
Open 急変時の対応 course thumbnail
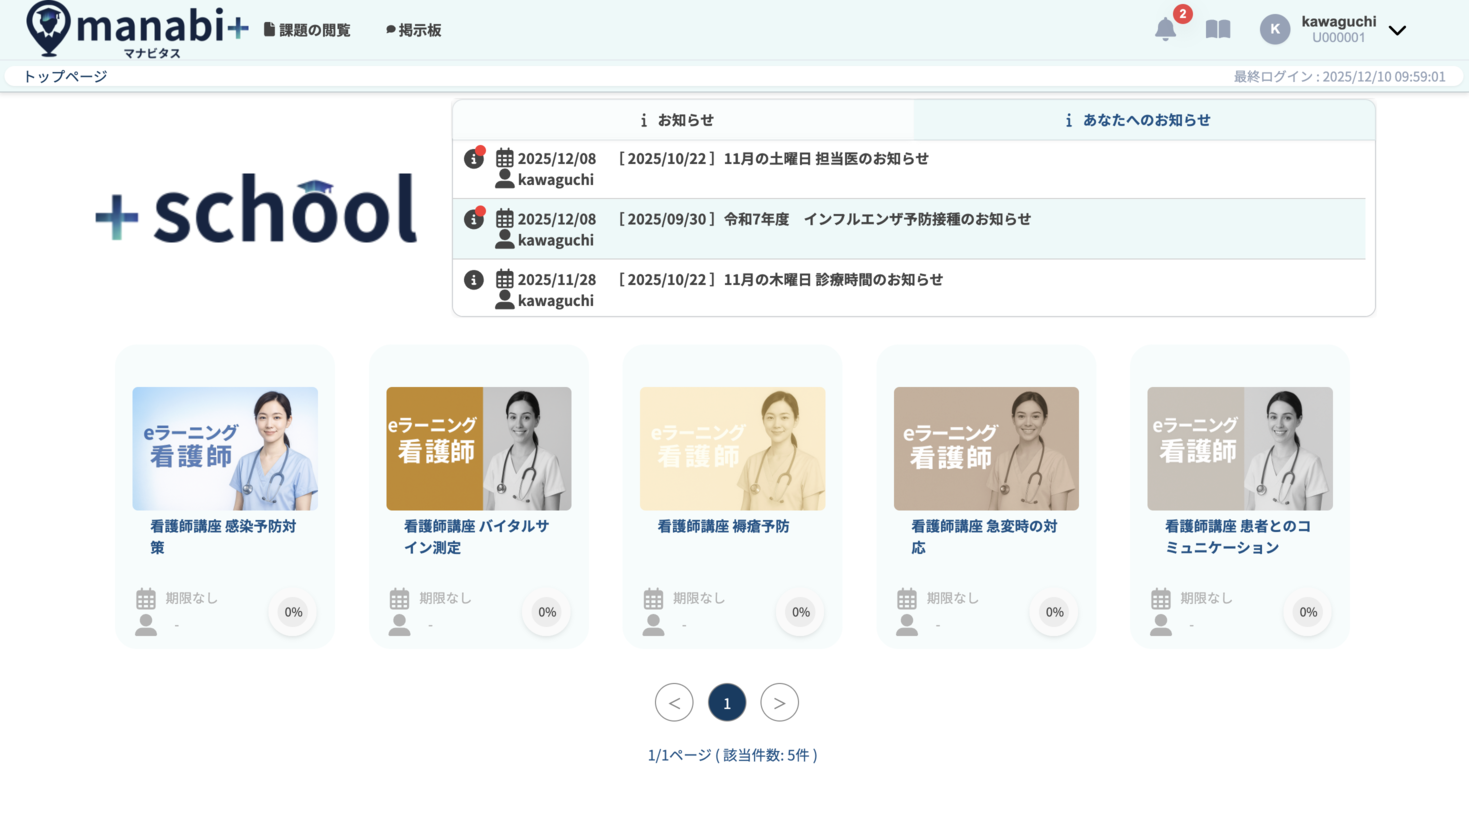pos(986,448)
